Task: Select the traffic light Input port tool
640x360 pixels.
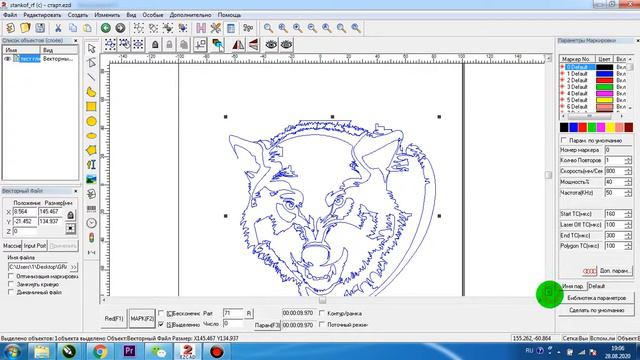Action: [91, 238]
